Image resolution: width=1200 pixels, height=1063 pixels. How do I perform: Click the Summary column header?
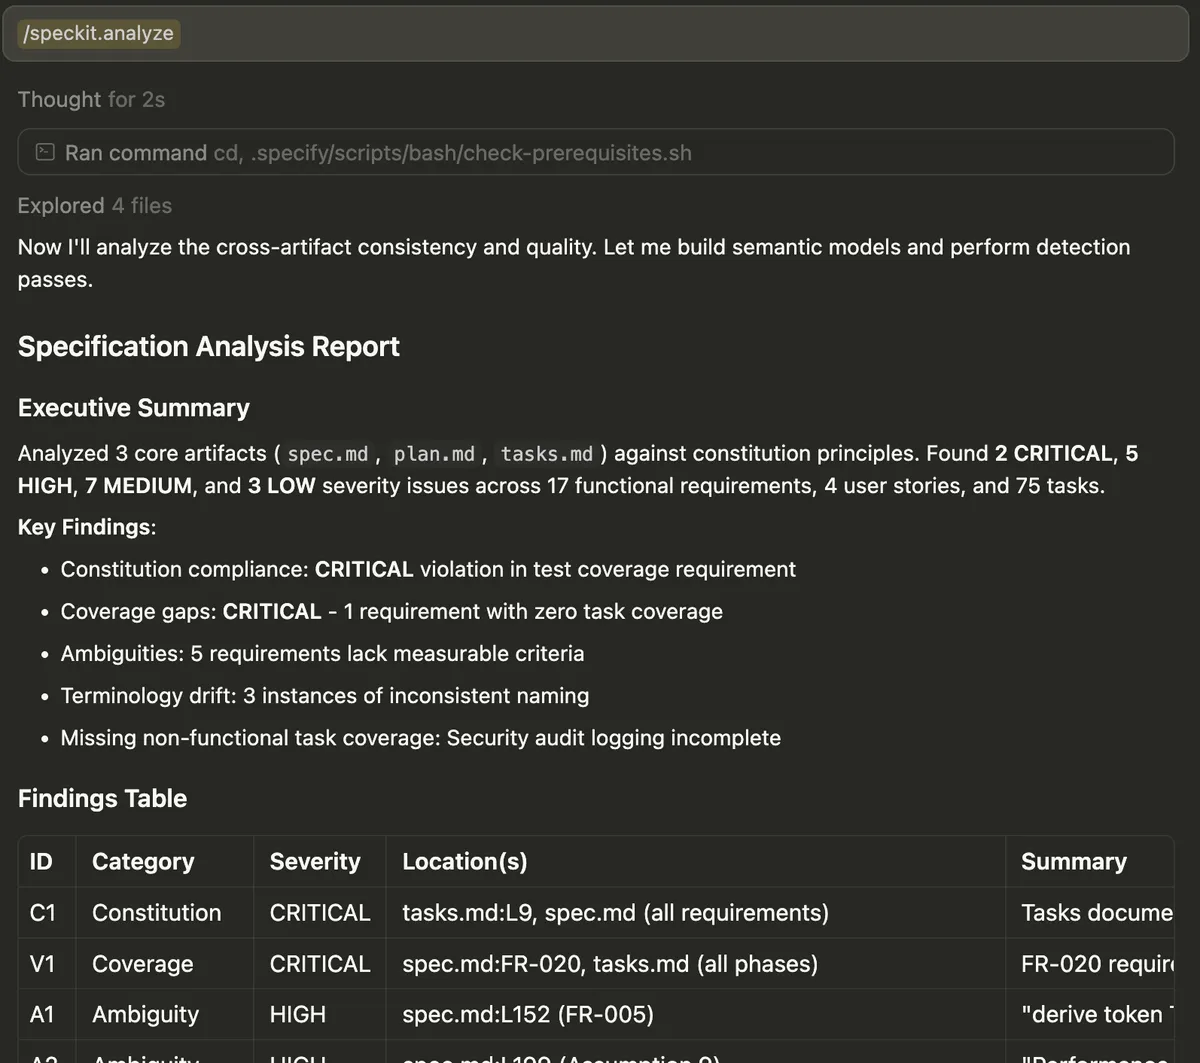pos(1073,861)
